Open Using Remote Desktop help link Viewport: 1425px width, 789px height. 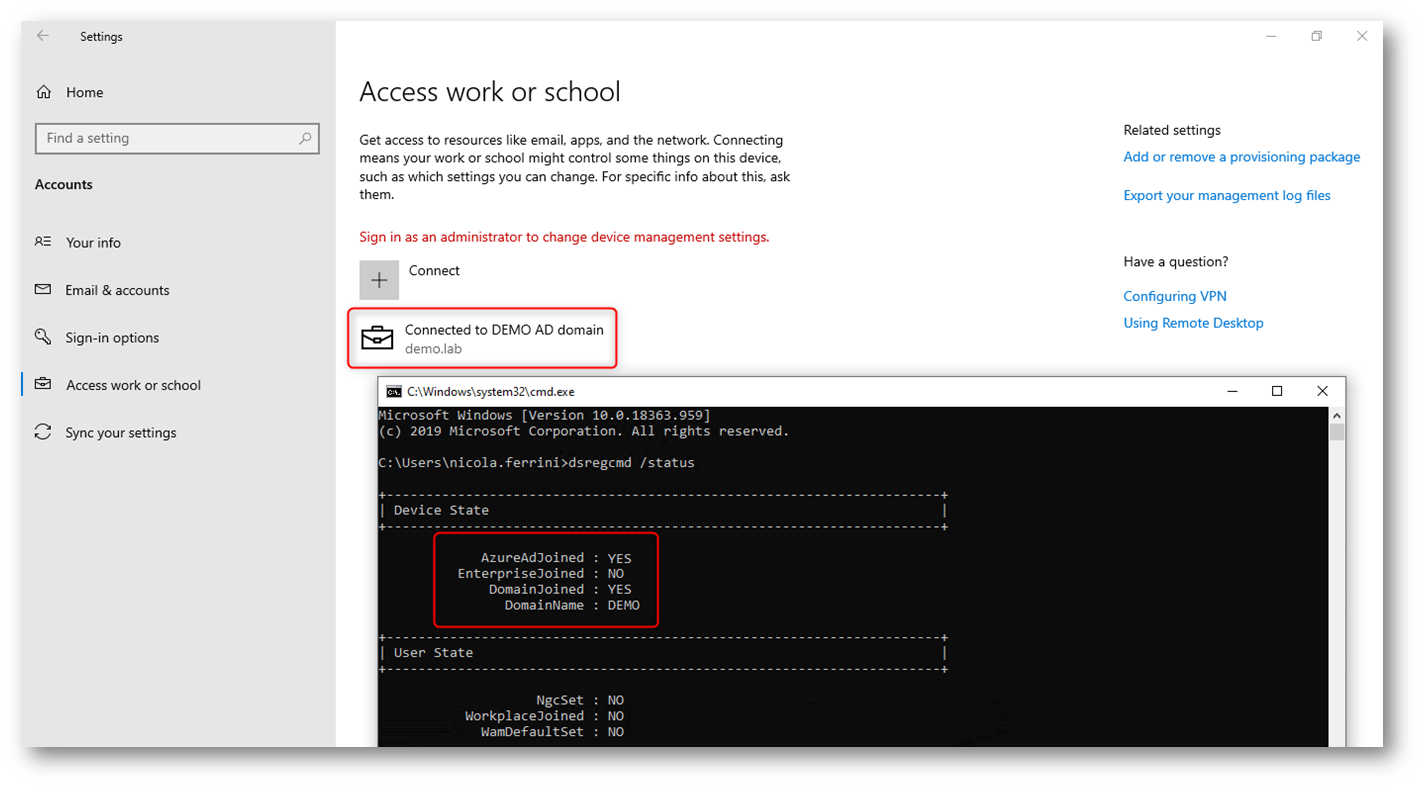tap(1193, 323)
